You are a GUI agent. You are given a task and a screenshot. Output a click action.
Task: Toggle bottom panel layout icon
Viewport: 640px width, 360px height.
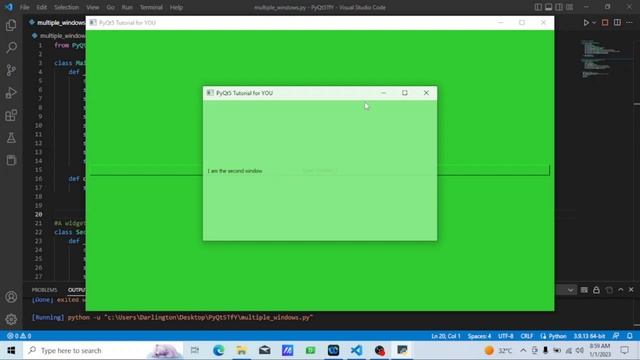pyautogui.click(x=549, y=7)
